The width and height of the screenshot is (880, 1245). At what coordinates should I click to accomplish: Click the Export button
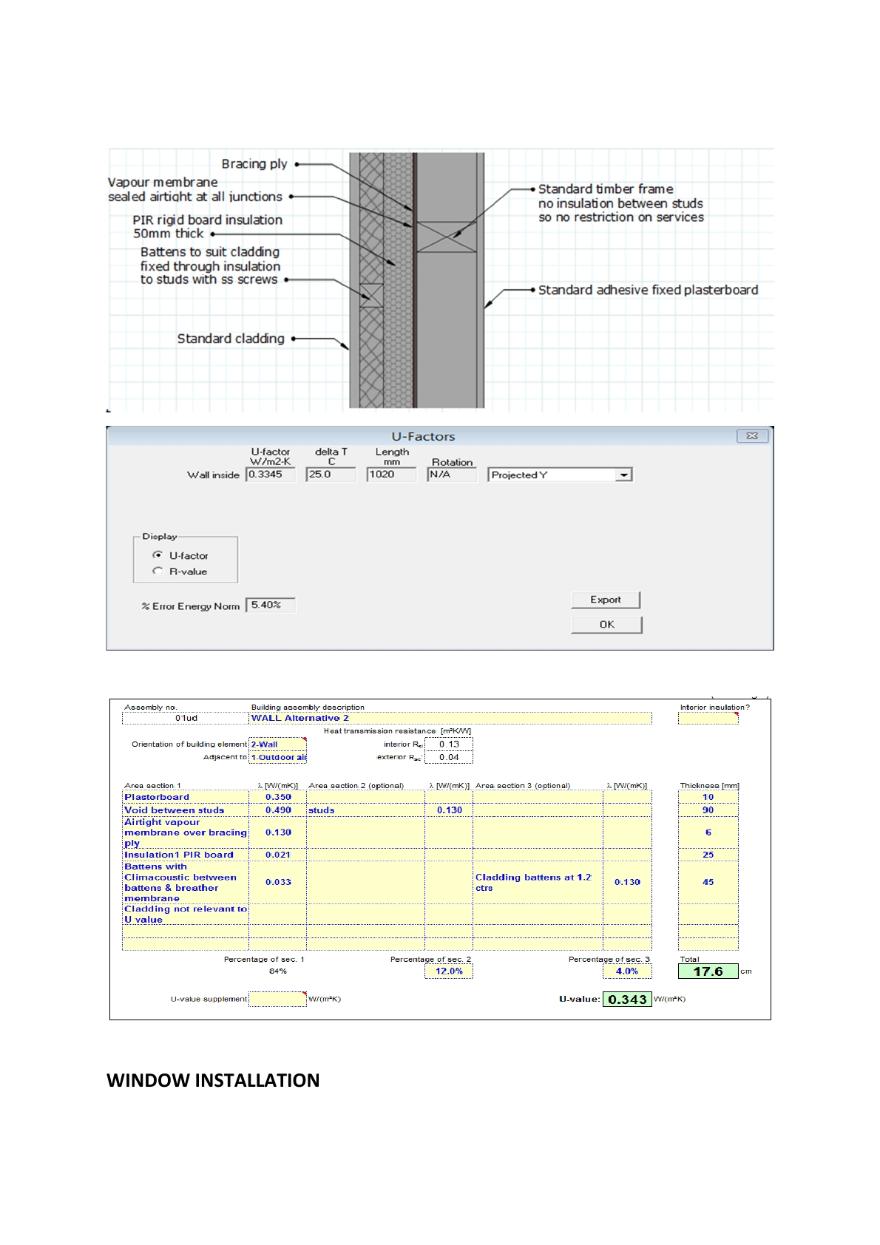(605, 600)
